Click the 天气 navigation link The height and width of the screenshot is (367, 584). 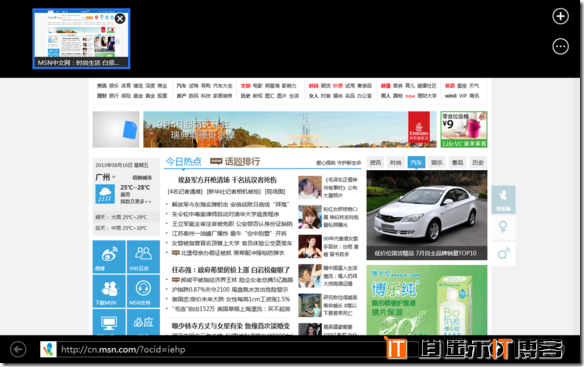[x=474, y=86]
